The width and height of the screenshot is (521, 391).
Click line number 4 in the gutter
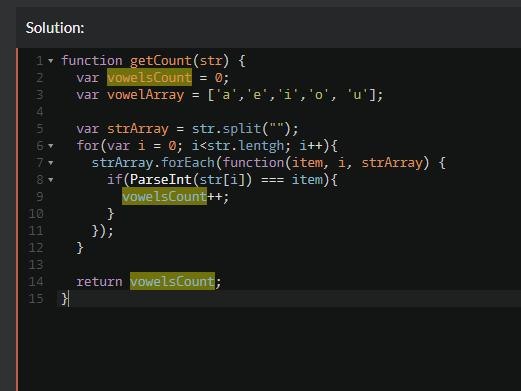40,112
